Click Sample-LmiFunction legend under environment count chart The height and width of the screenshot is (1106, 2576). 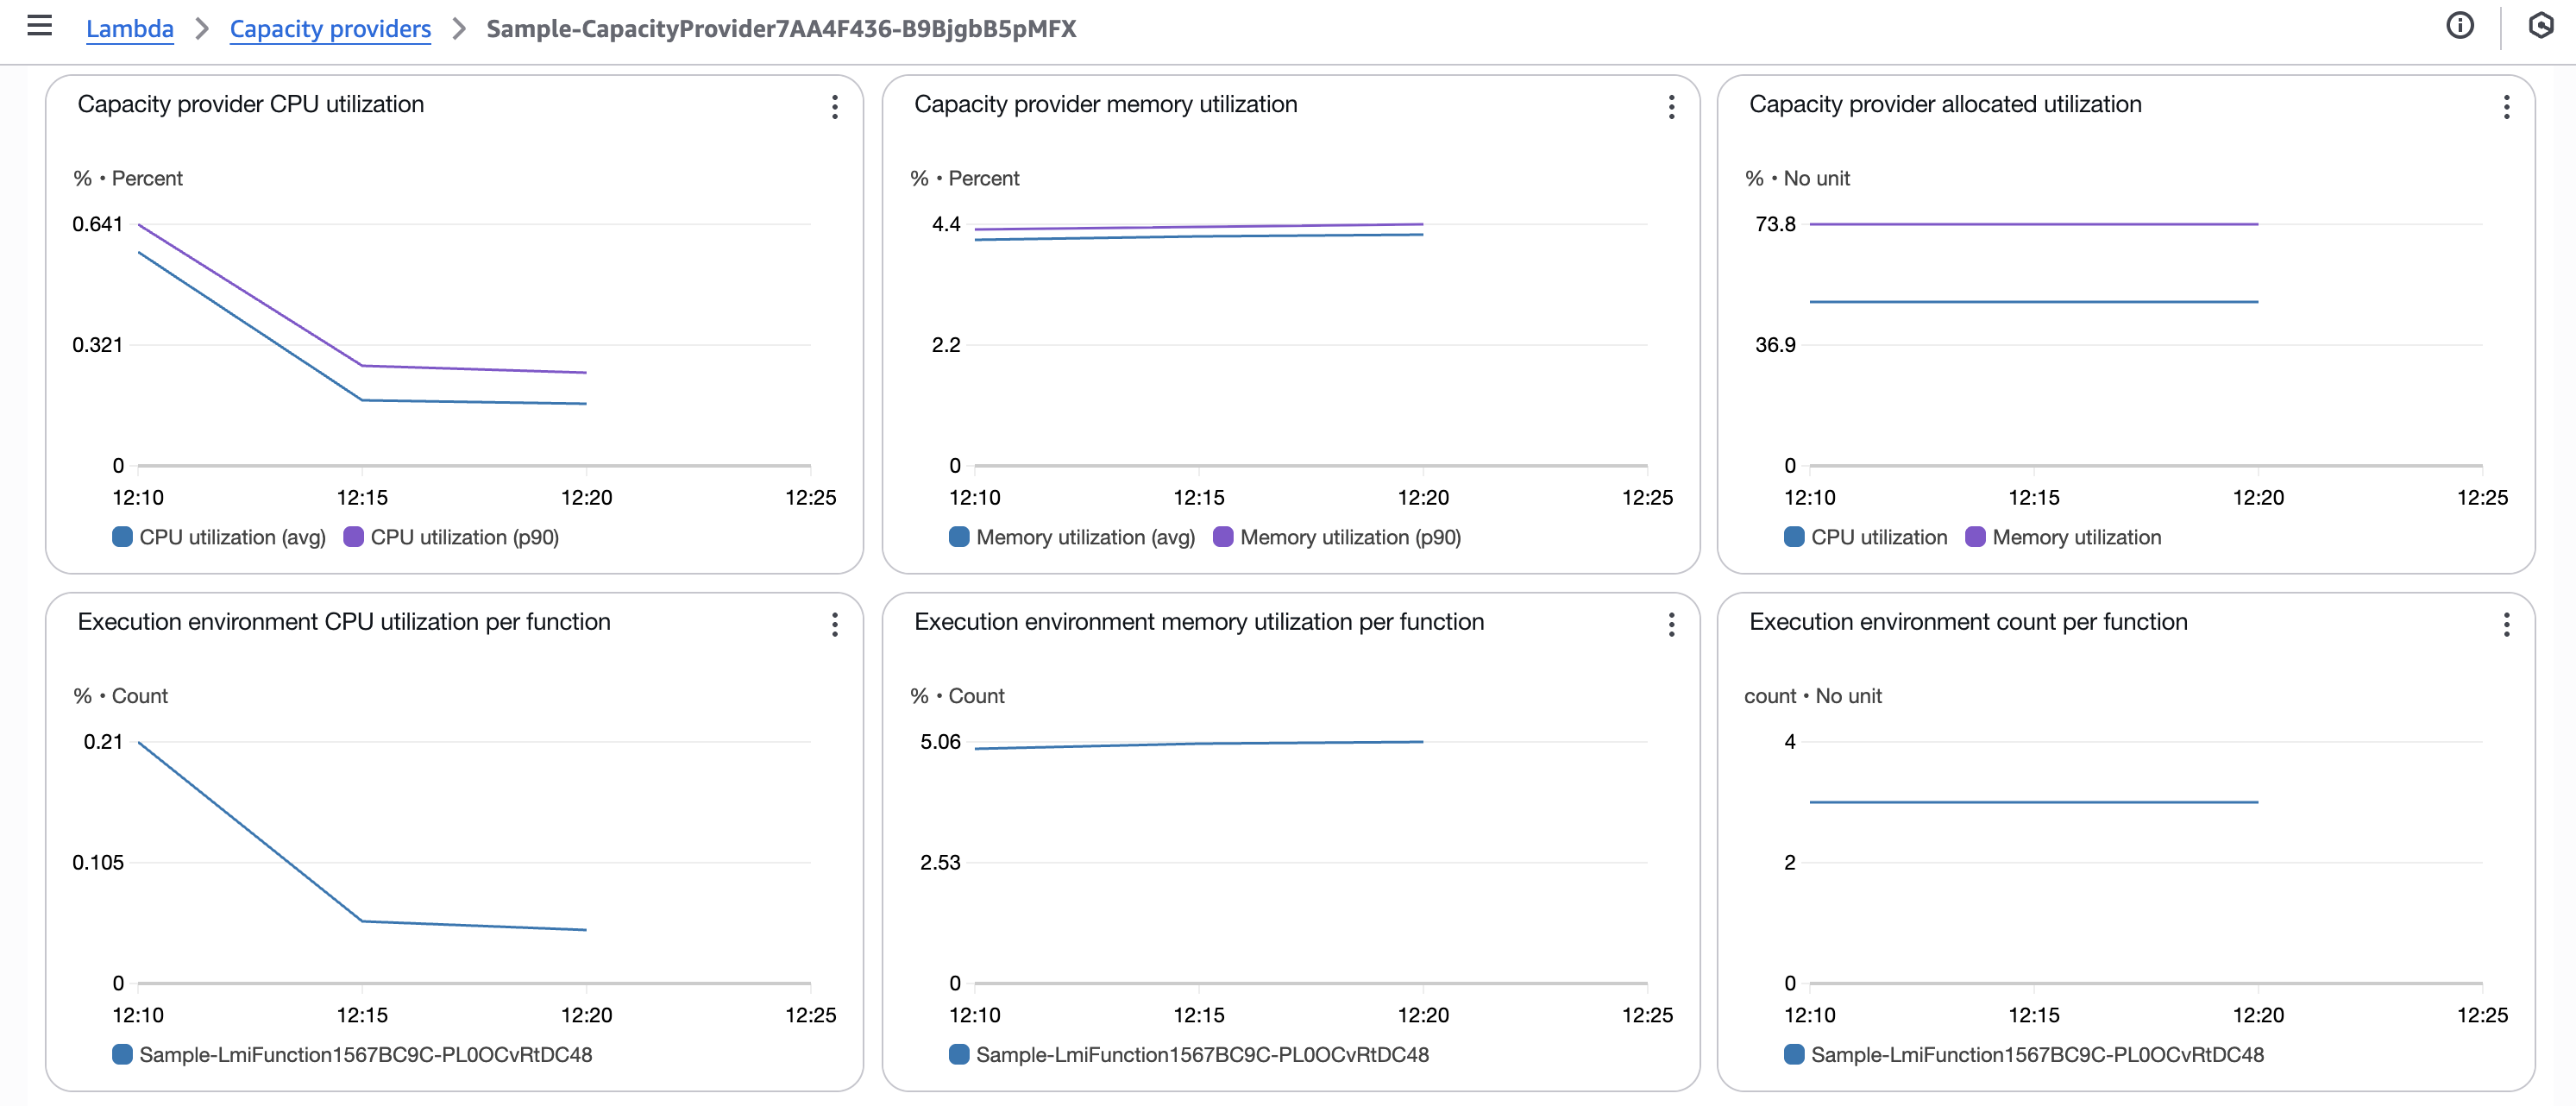(2024, 1054)
